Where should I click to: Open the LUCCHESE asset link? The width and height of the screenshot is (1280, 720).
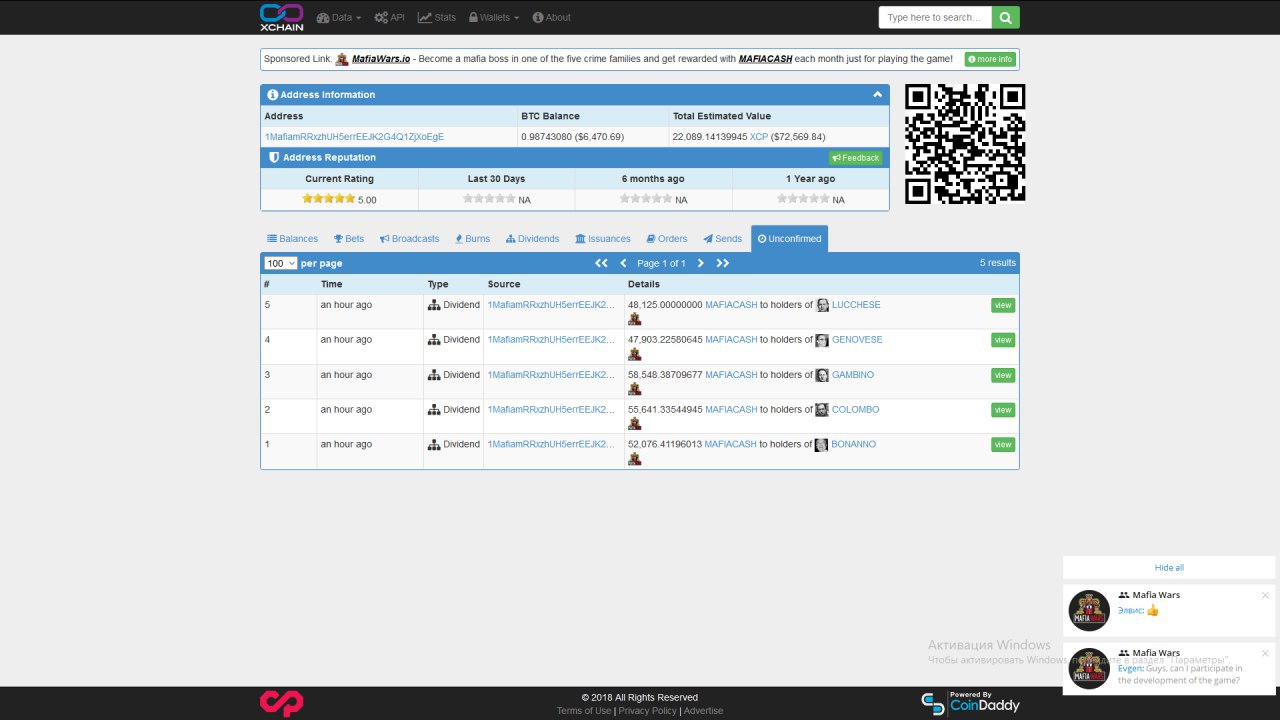[856, 305]
